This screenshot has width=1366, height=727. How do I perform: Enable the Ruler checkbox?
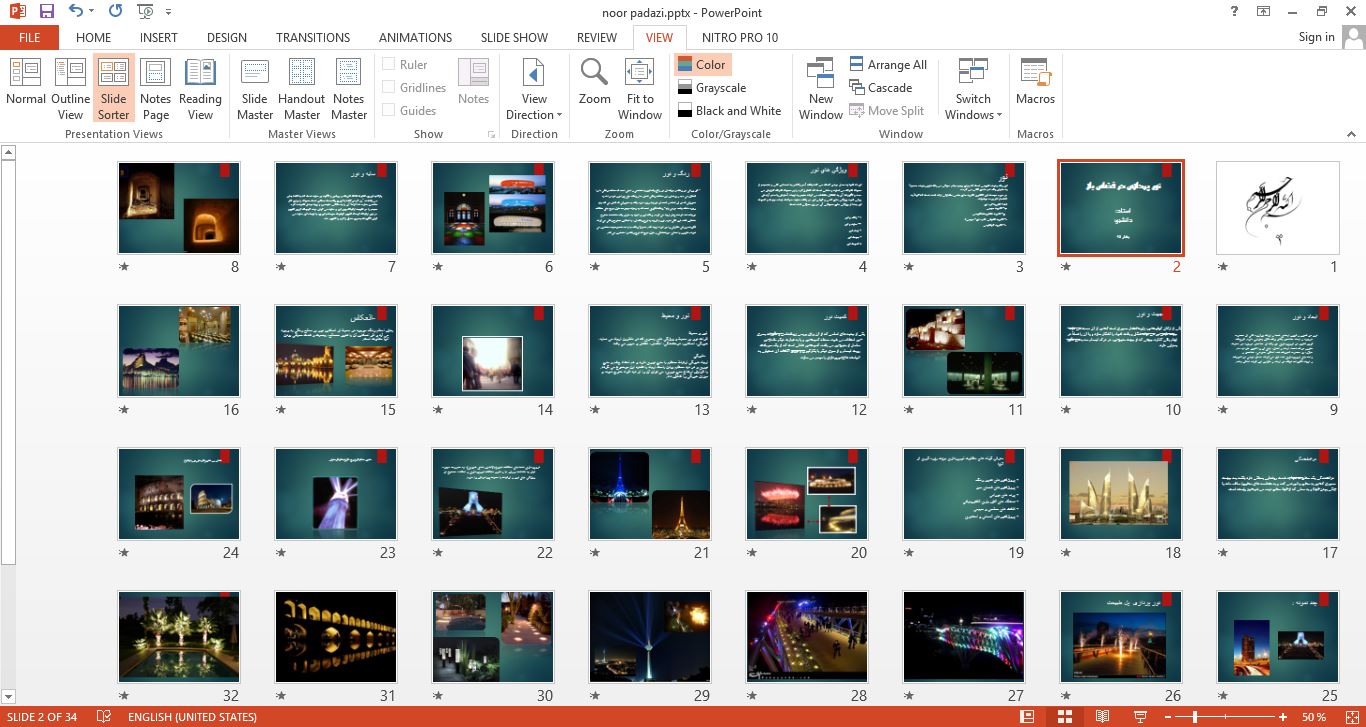[x=389, y=64]
